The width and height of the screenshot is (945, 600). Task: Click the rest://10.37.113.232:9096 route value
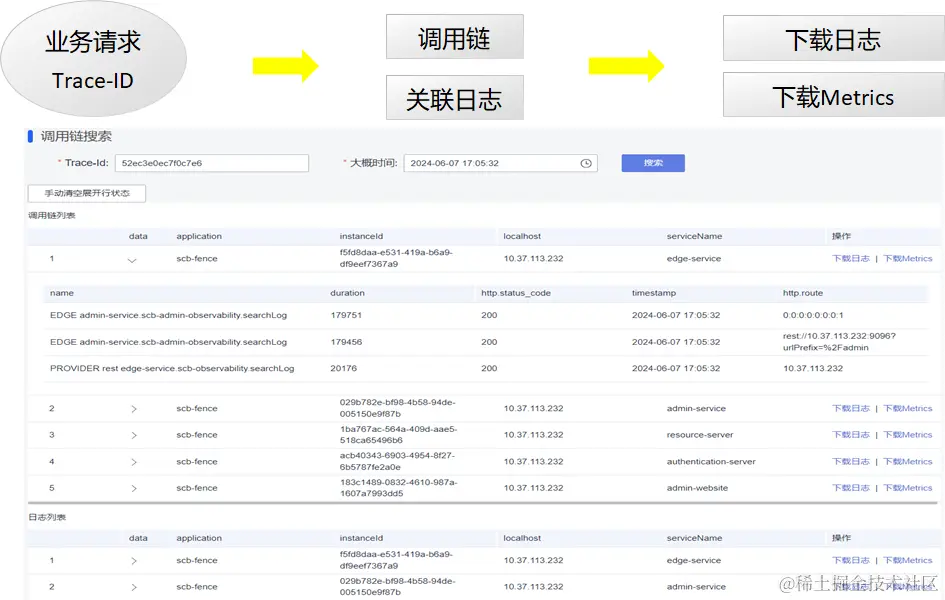click(x=839, y=342)
